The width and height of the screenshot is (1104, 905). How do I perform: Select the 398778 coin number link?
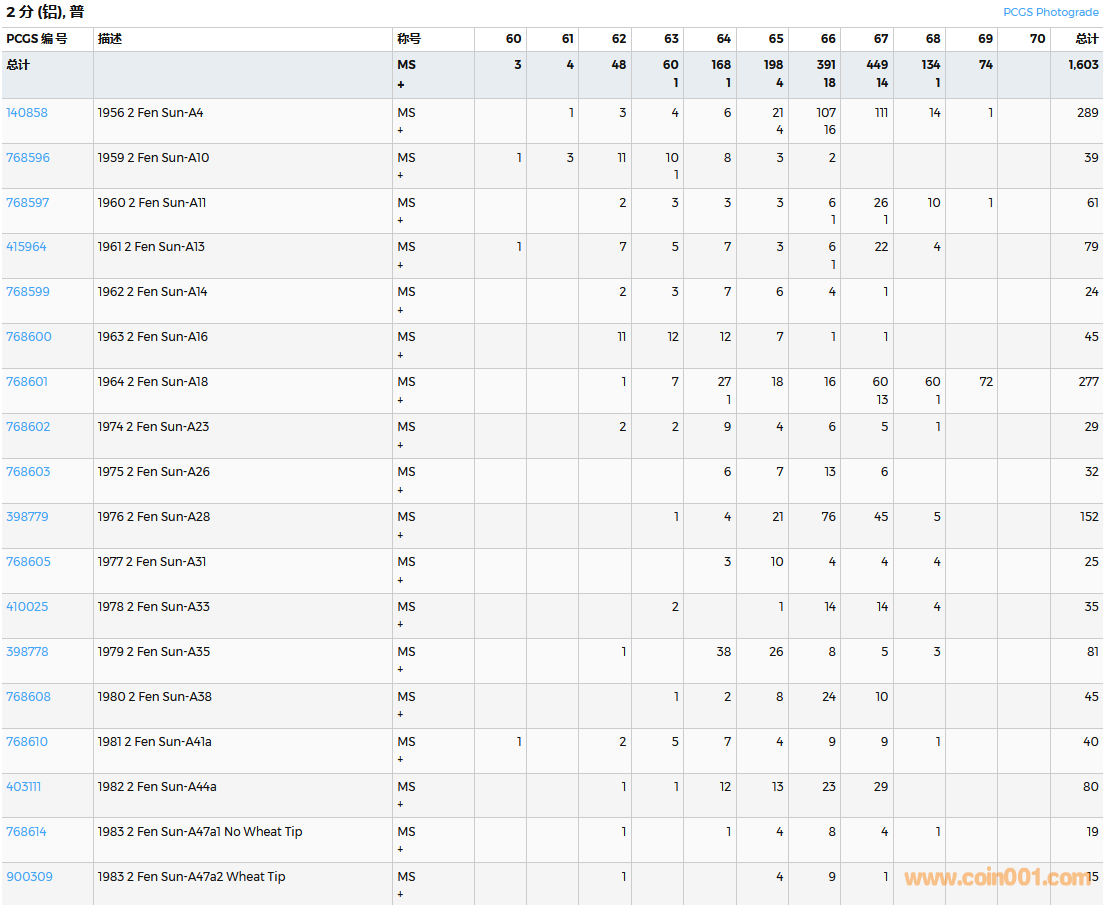pyautogui.click(x=27, y=652)
